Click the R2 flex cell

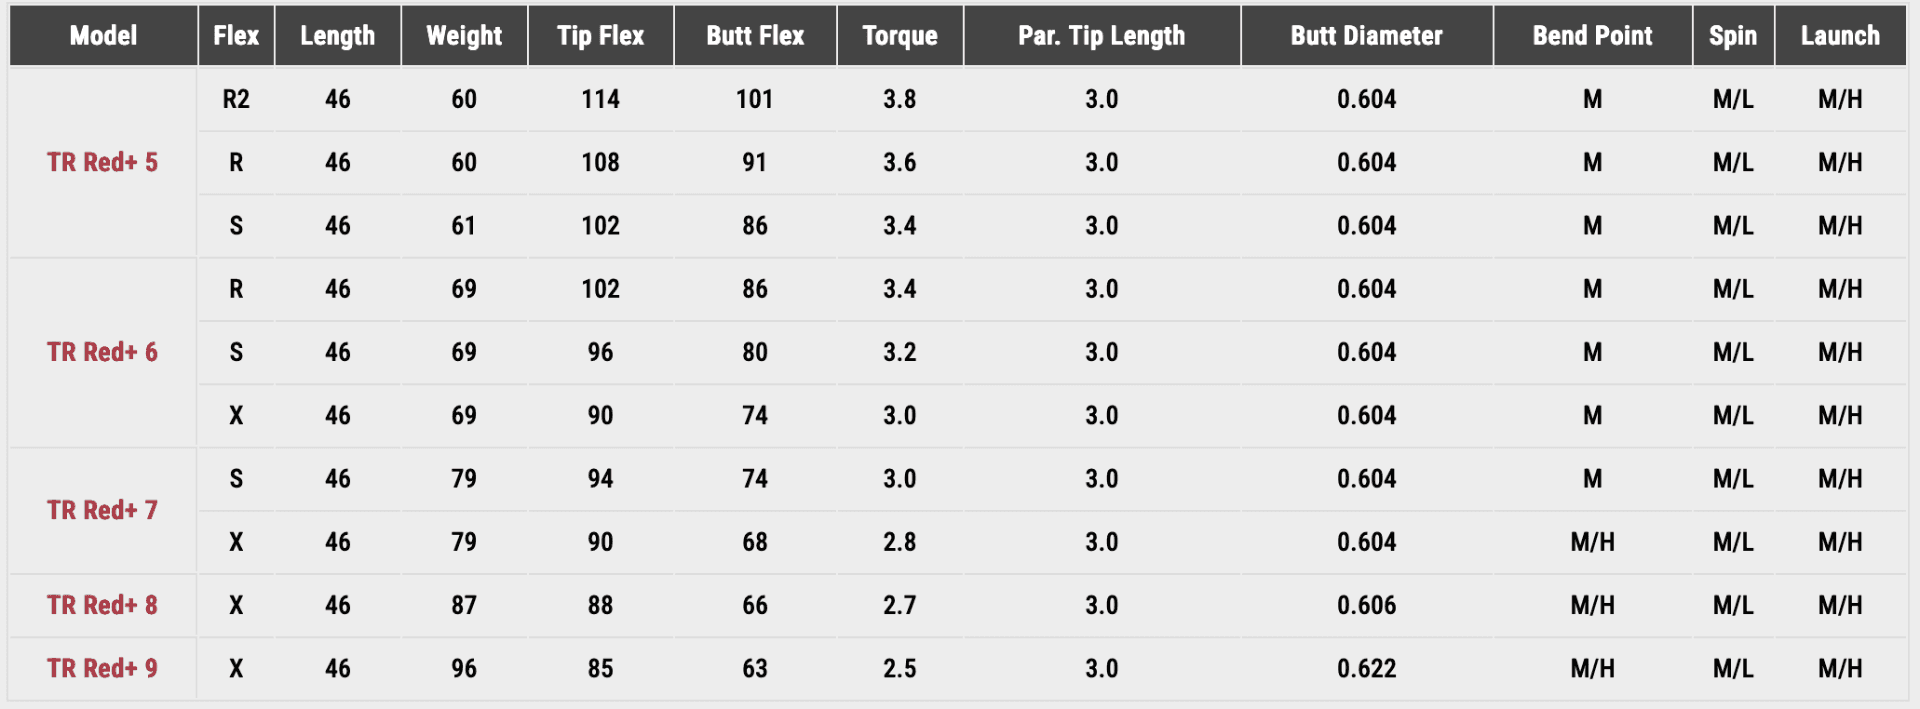236,99
